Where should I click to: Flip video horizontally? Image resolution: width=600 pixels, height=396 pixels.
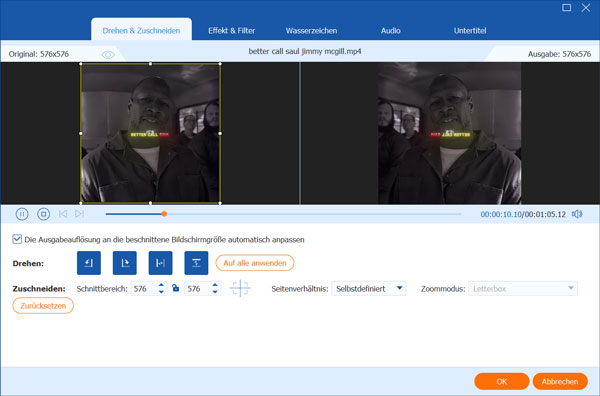tap(160, 263)
